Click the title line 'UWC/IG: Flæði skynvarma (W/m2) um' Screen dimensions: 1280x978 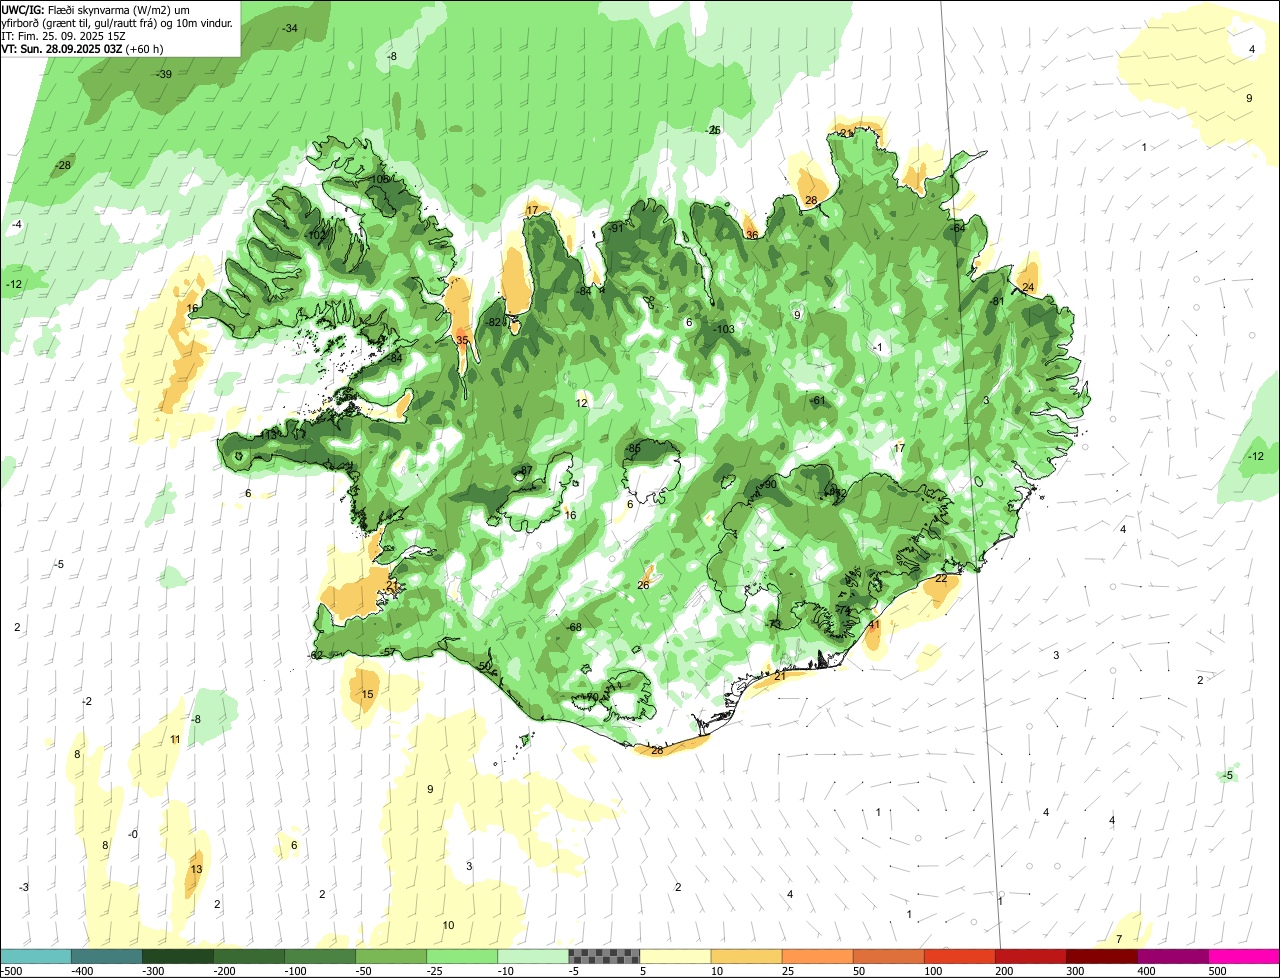[95, 9]
